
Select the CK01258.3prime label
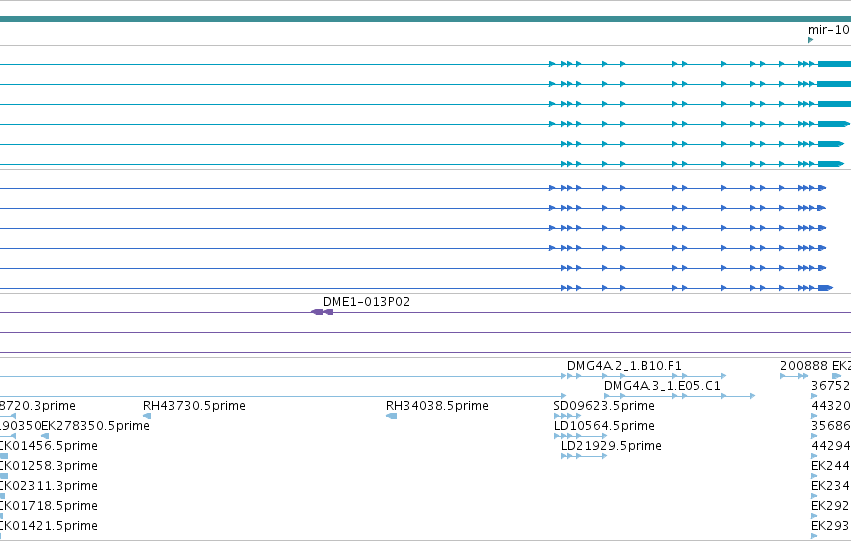tap(49, 466)
